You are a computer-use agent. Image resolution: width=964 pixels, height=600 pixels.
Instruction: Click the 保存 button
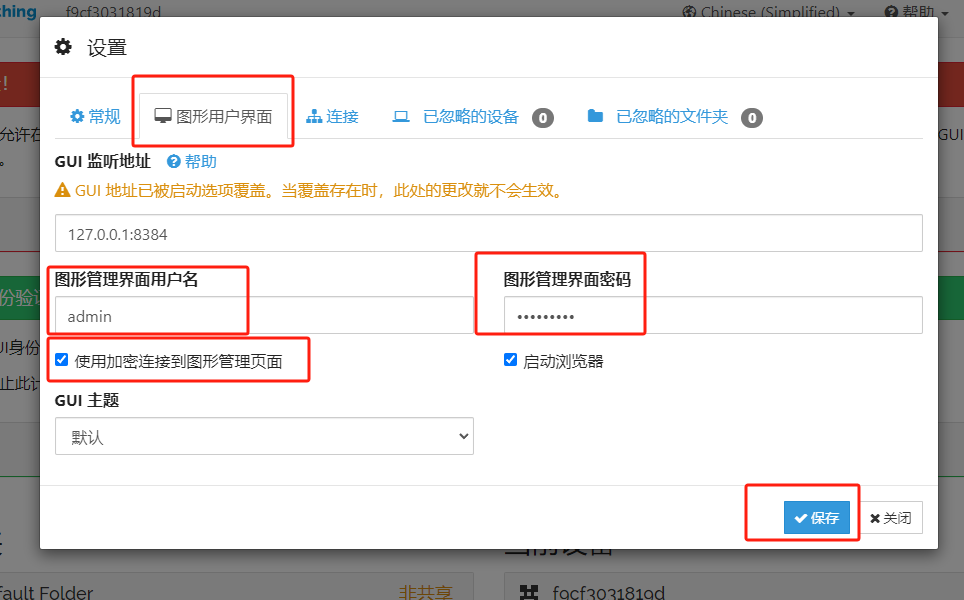[x=816, y=518]
